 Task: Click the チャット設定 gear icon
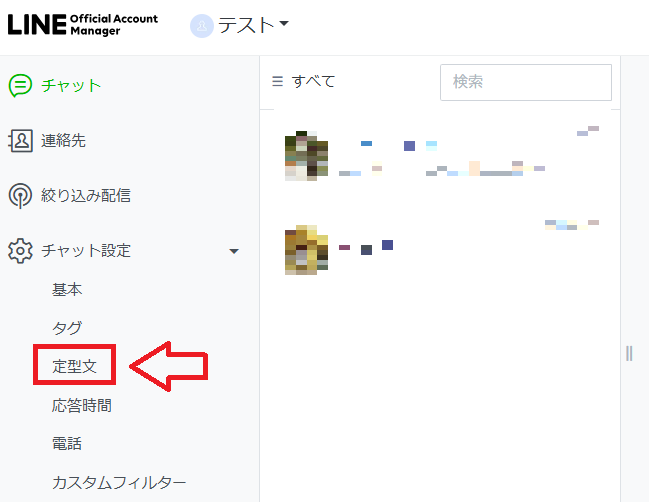20,251
